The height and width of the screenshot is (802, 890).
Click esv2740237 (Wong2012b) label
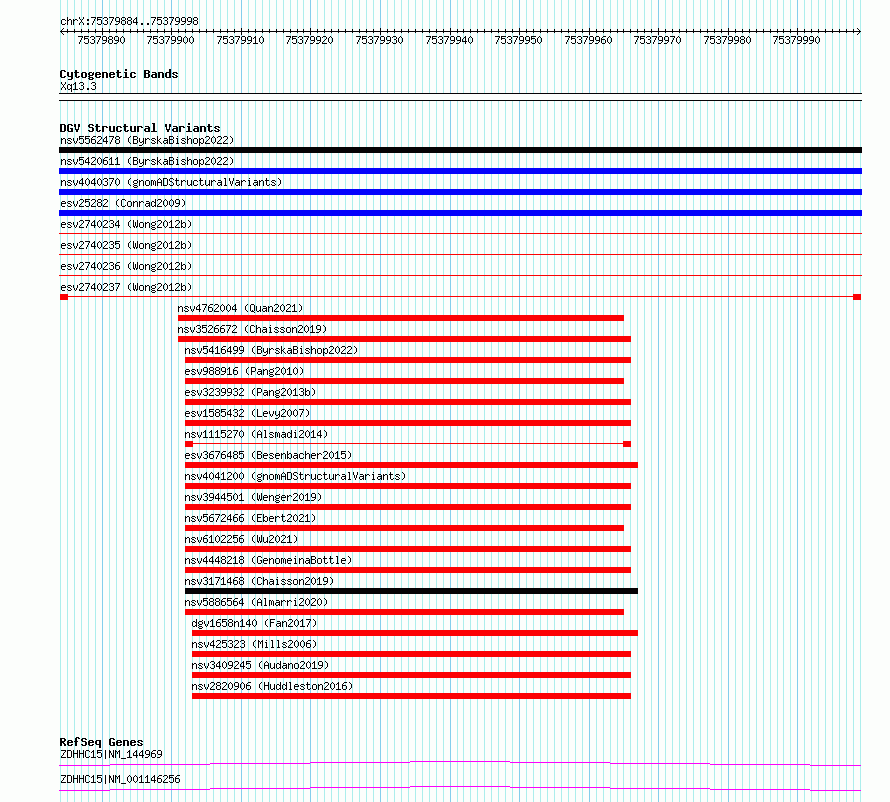(x=126, y=287)
